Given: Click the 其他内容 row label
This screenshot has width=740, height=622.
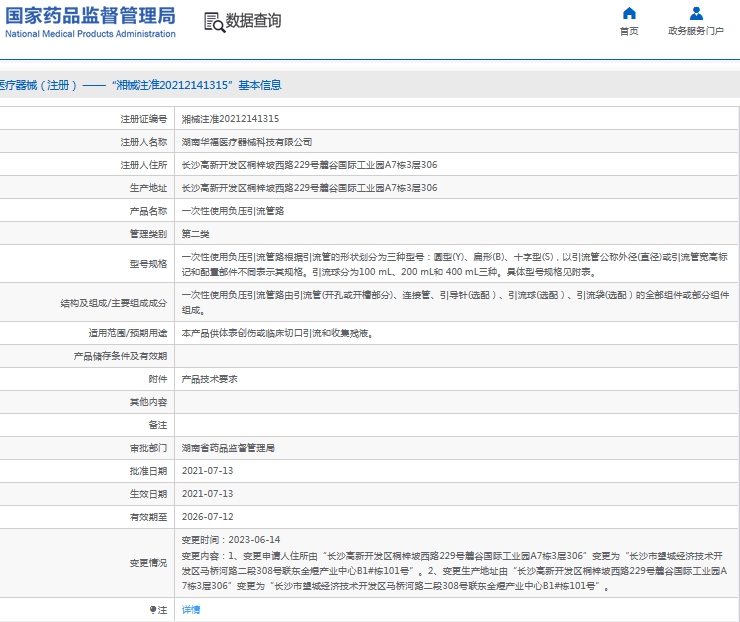Looking at the screenshot, I should point(148,402).
